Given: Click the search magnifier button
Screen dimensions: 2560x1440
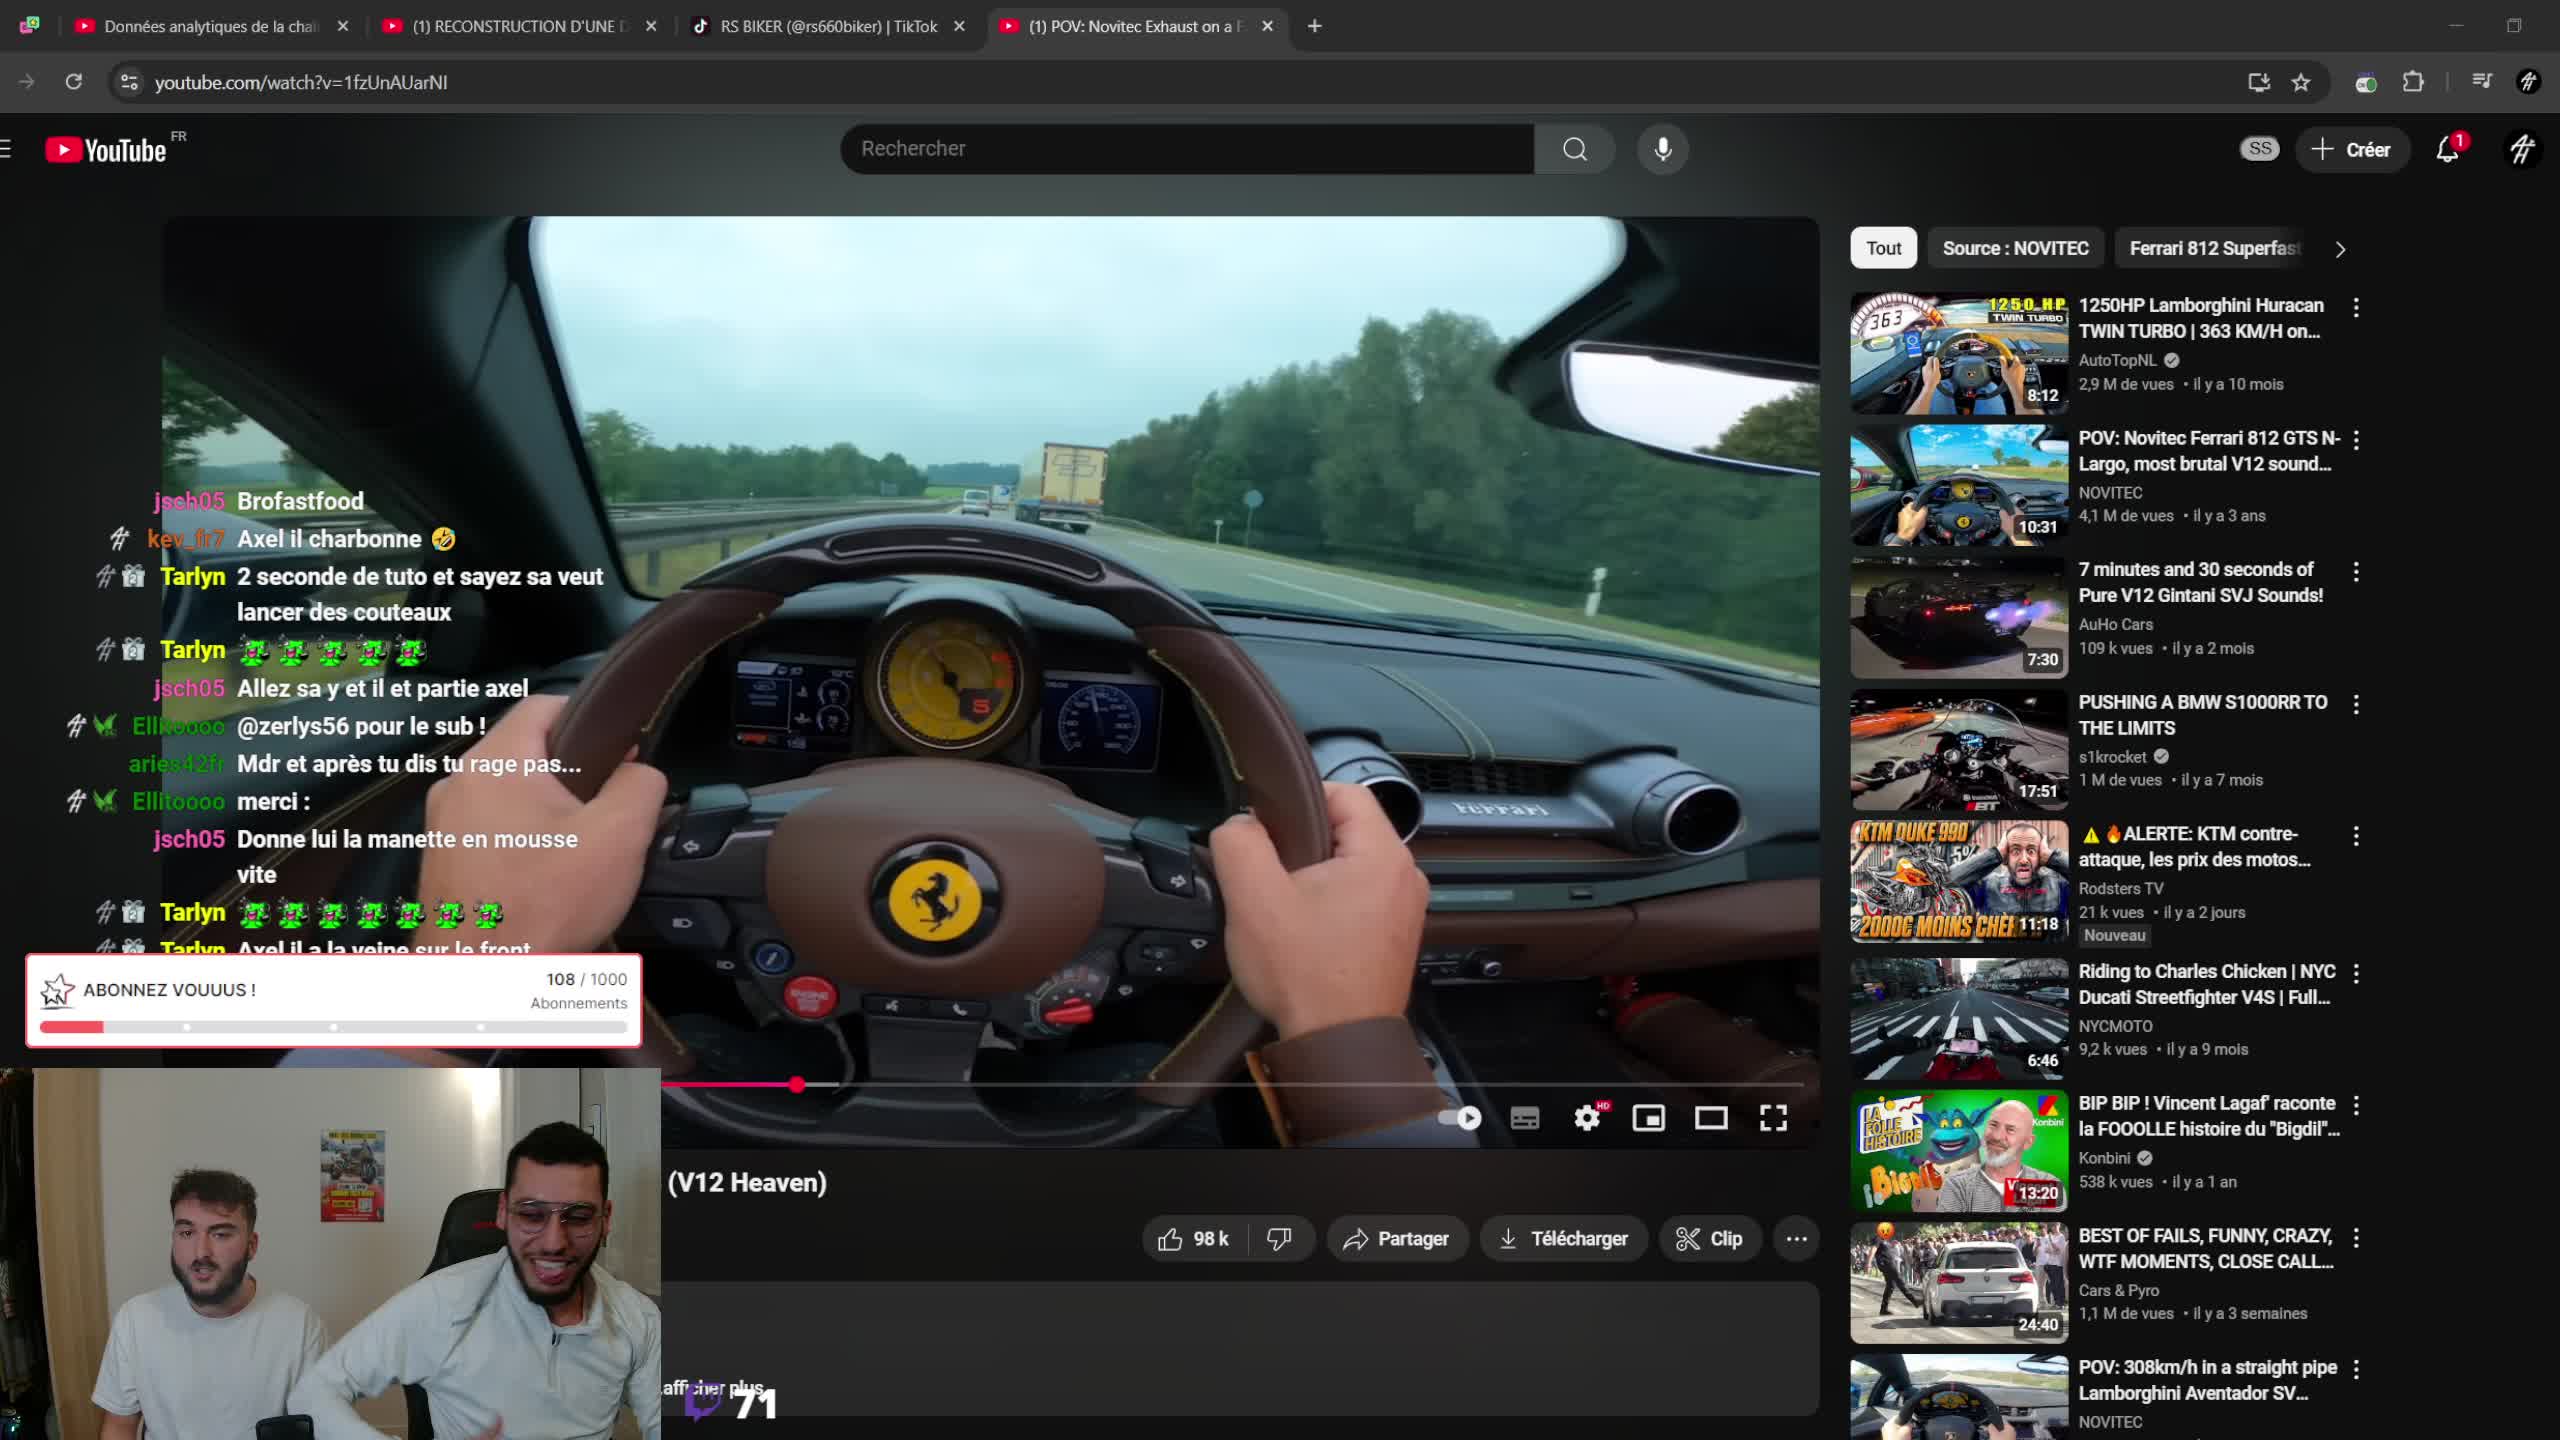Looking at the screenshot, I should point(1574,149).
